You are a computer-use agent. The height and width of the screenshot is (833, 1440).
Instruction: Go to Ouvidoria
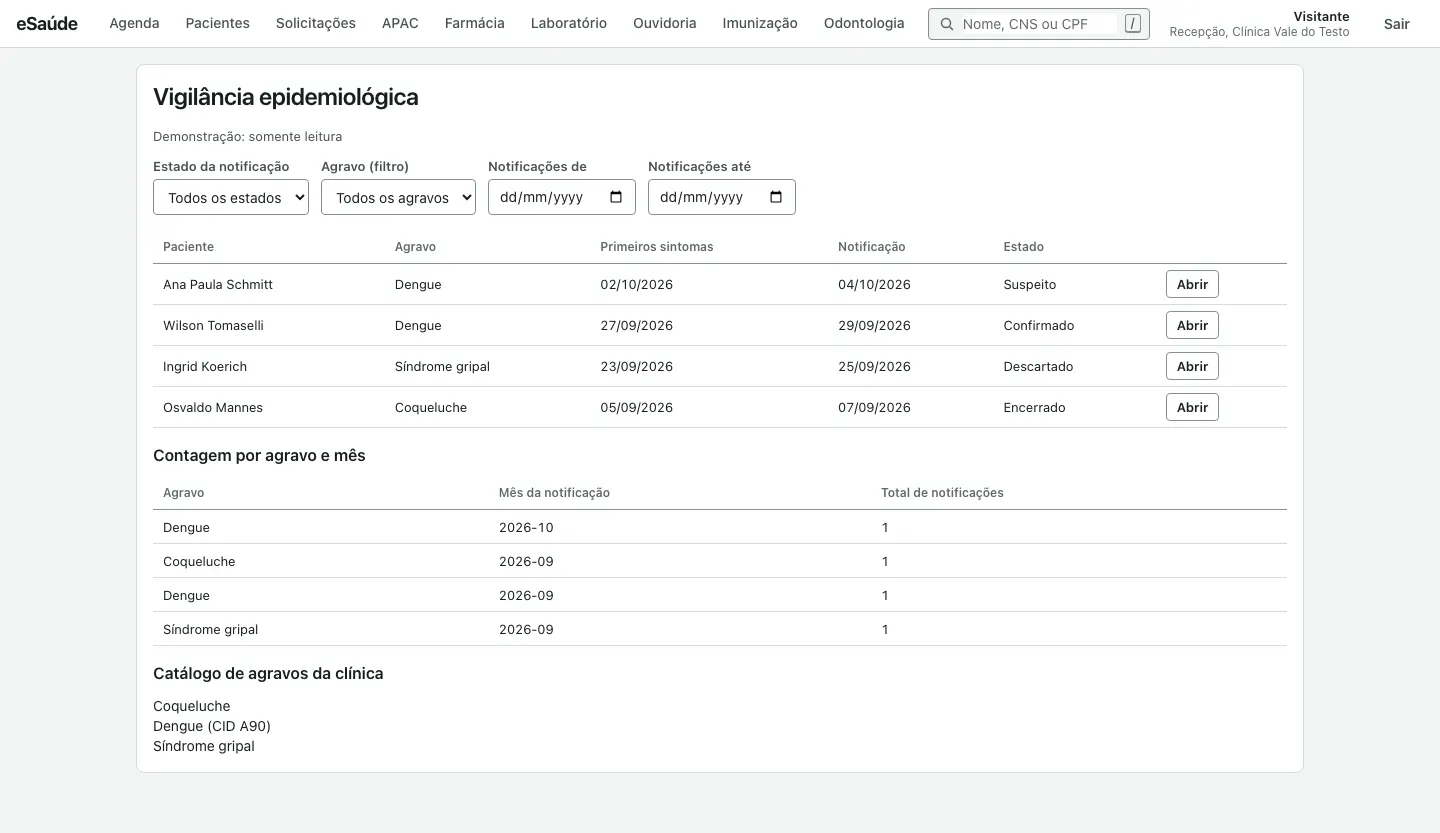pos(665,23)
